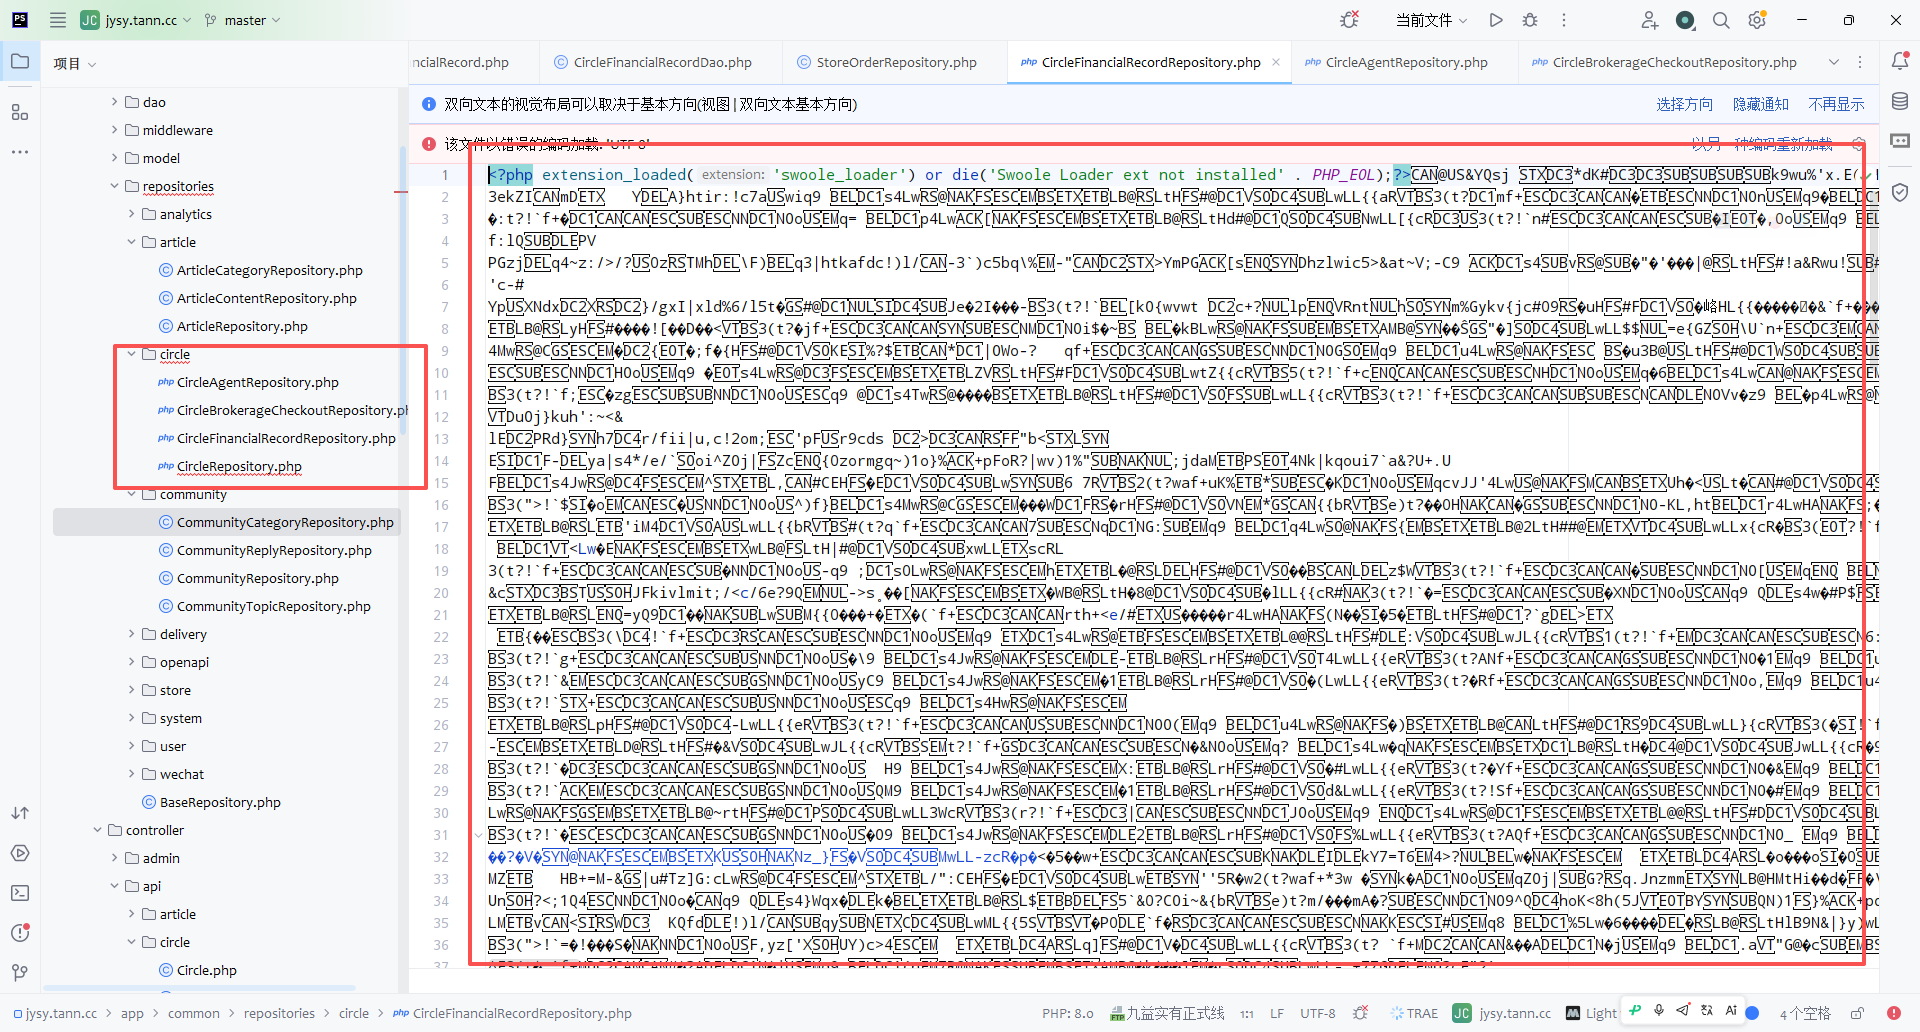Open the 4个空格 indent settings
The height and width of the screenshot is (1032, 1920).
tap(1805, 1013)
